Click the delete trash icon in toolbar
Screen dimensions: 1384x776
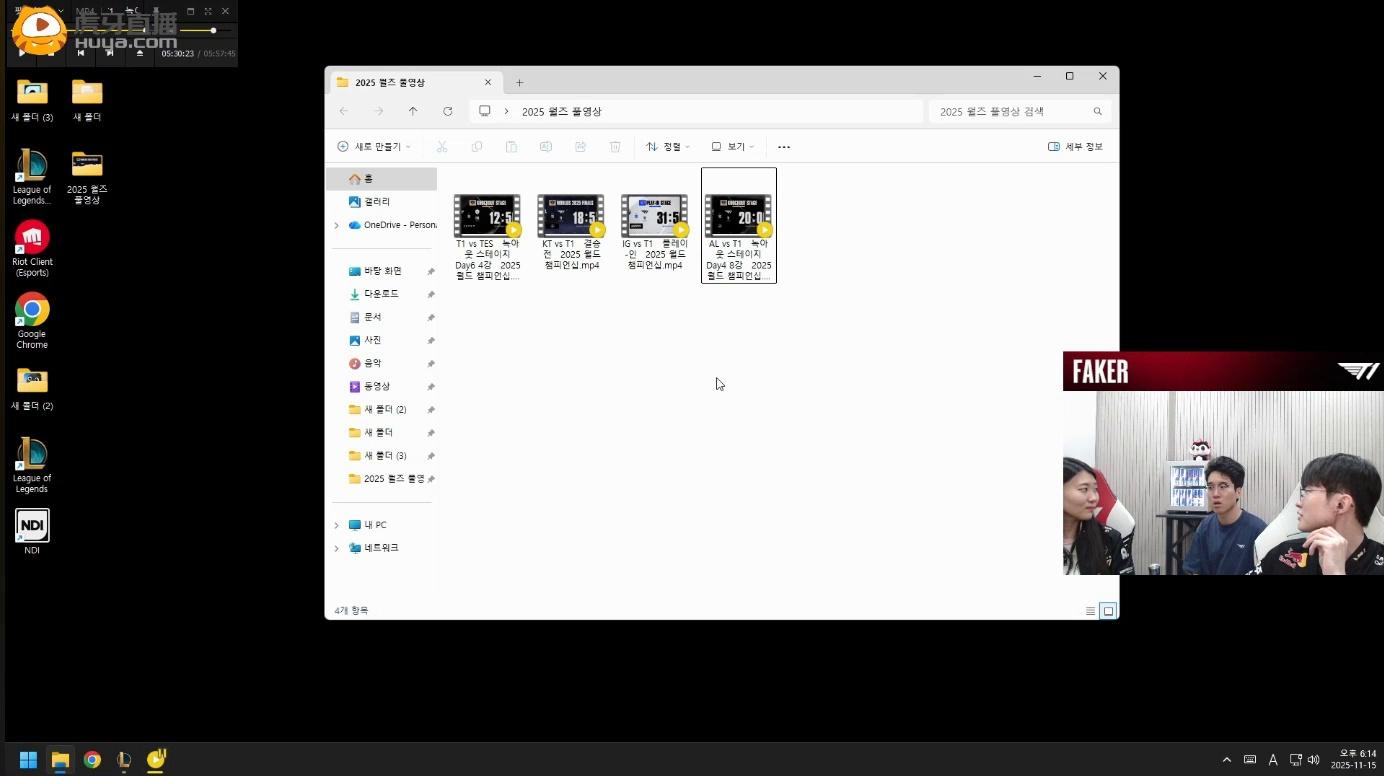click(x=615, y=147)
